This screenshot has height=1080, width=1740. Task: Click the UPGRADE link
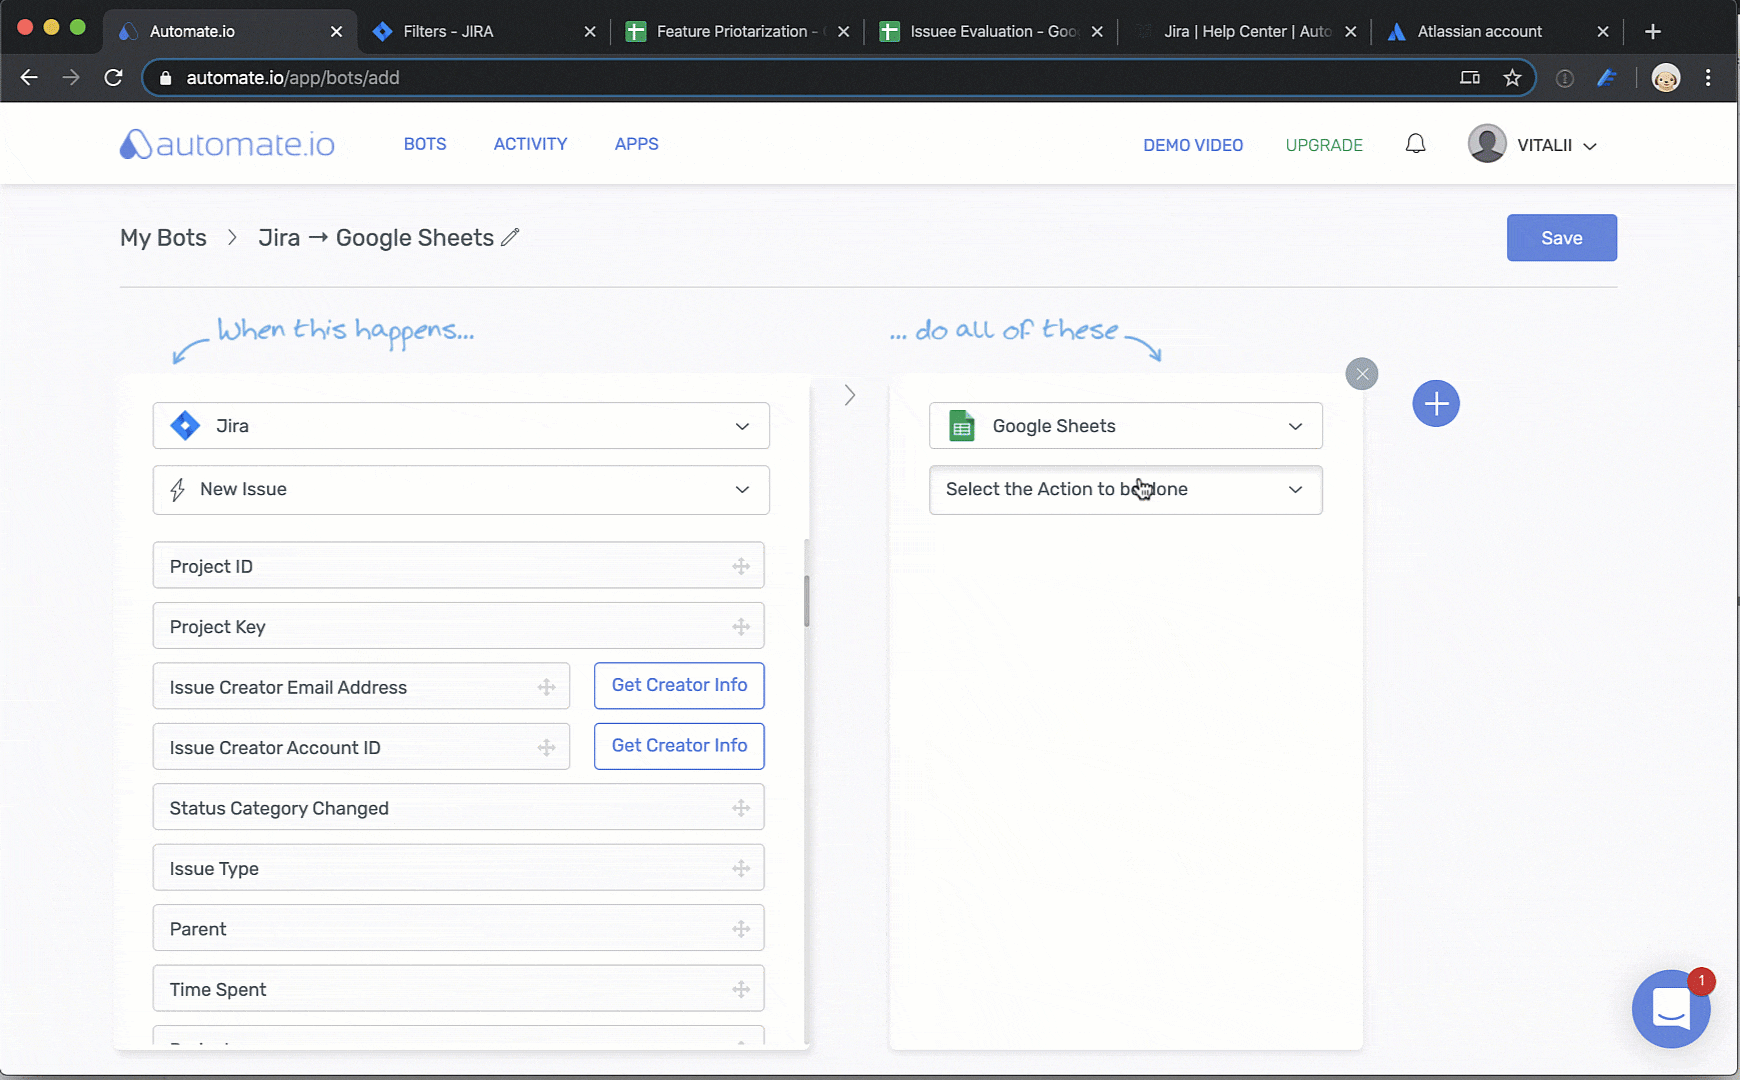[x=1324, y=145]
